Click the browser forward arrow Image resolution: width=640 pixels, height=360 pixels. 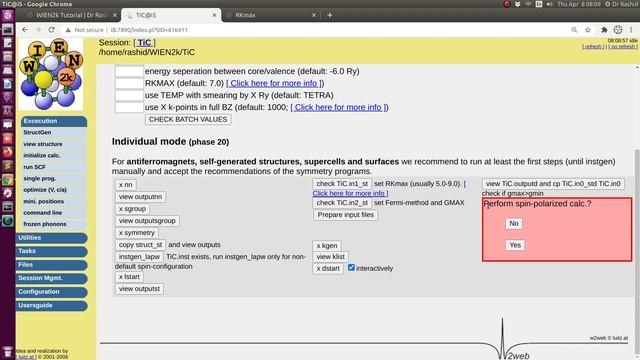pyautogui.click(x=38, y=30)
